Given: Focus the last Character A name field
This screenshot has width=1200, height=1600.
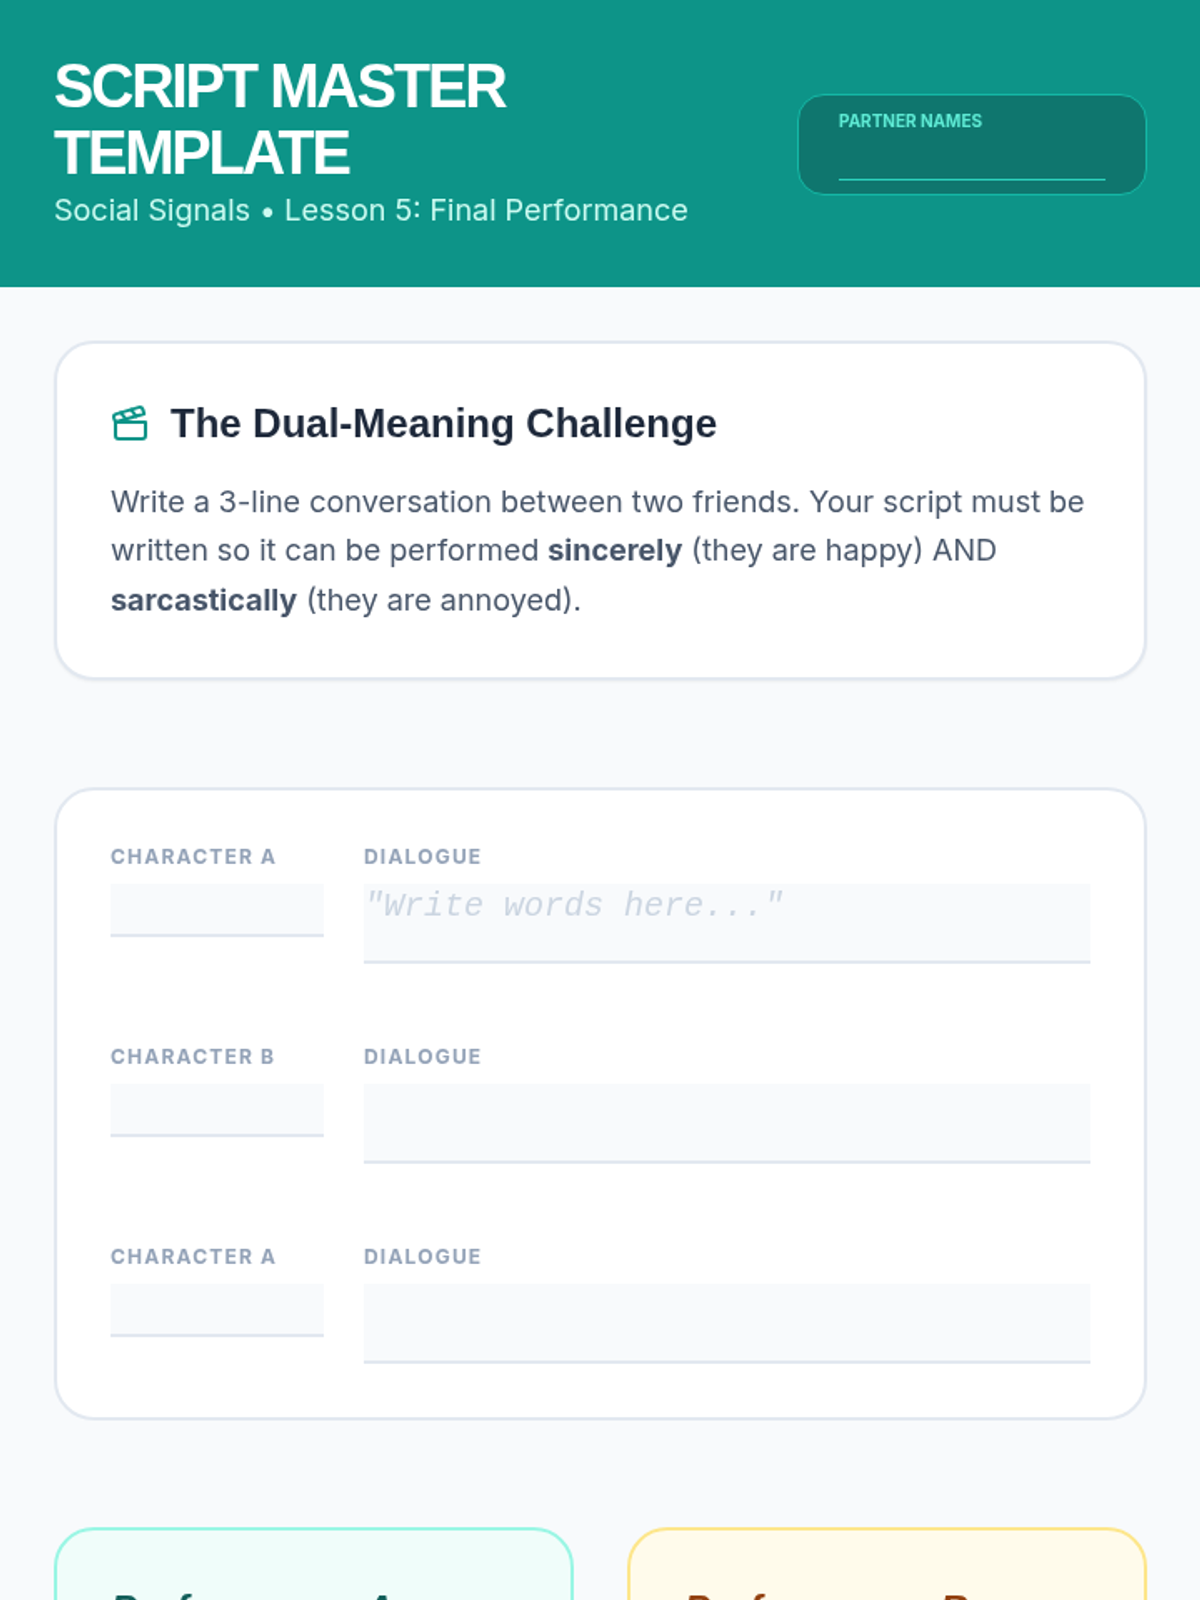Looking at the screenshot, I should [217, 1309].
